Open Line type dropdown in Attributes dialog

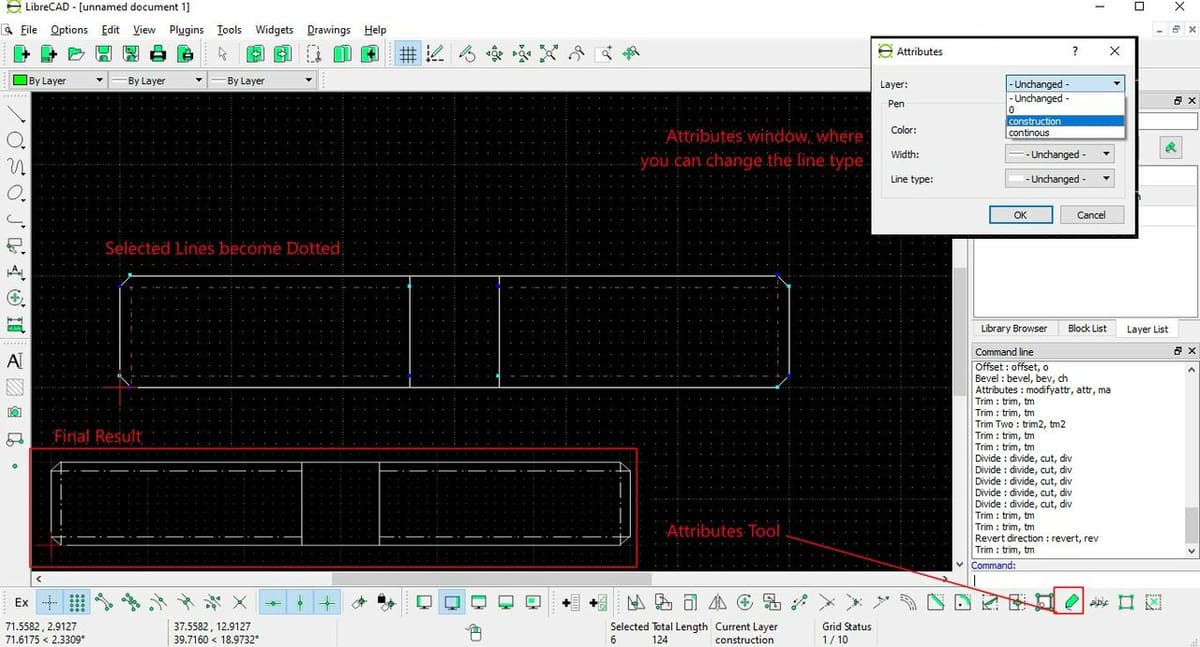1059,179
